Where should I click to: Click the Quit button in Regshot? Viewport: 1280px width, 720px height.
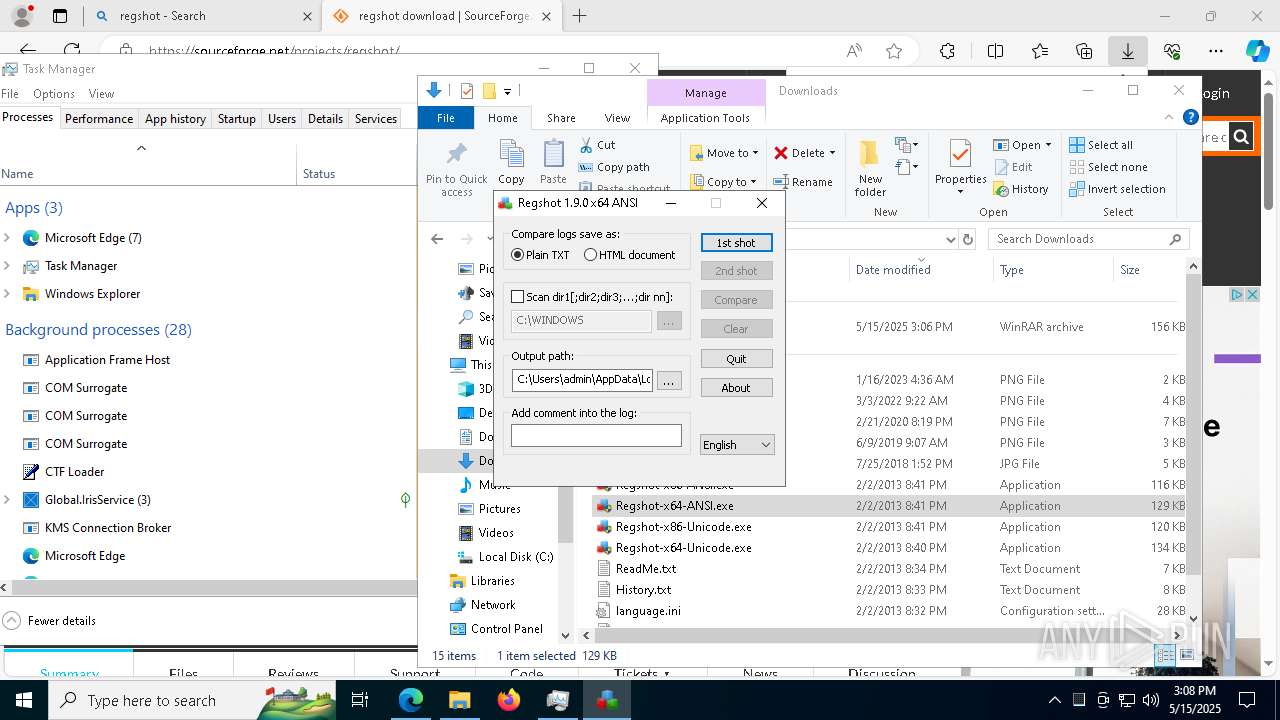tap(736, 359)
